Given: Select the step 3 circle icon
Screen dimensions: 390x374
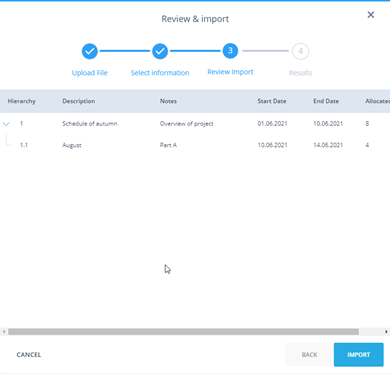Looking at the screenshot, I should [230, 51].
